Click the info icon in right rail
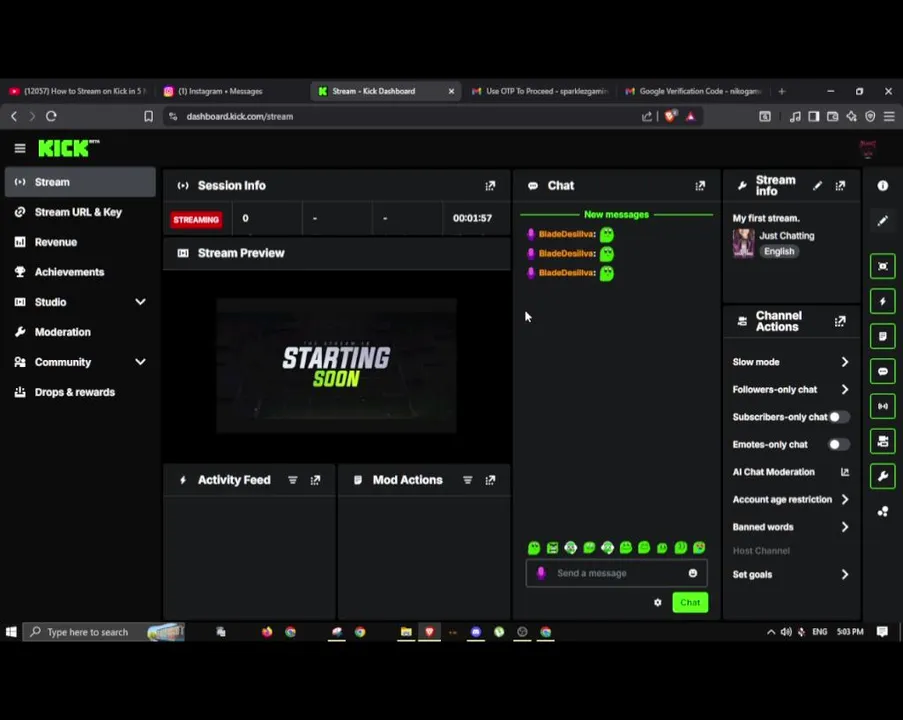The image size is (903, 720). click(882, 185)
